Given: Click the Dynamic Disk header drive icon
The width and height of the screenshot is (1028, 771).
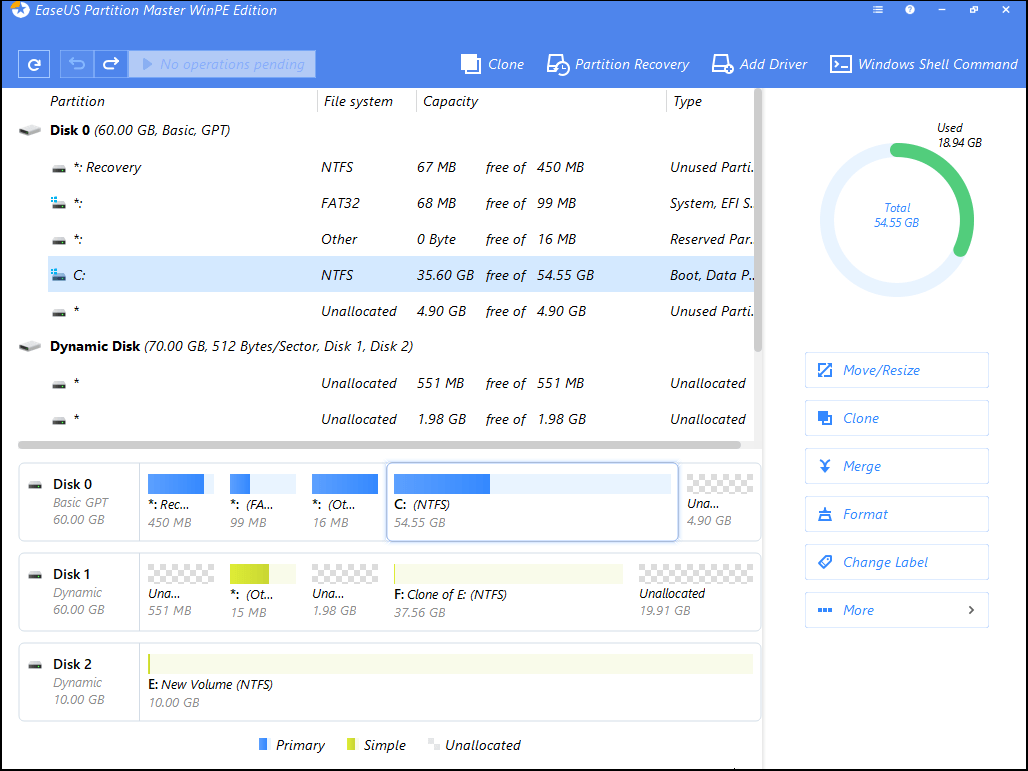Looking at the screenshot, I should click(x=30, y=346).
